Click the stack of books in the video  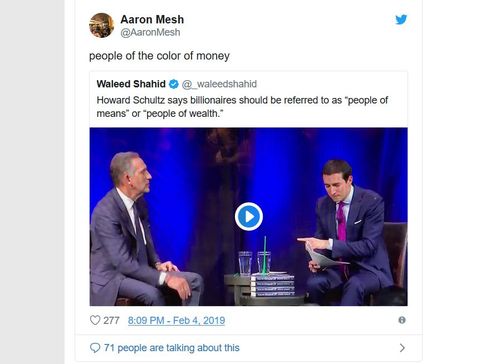coord(273,285)
